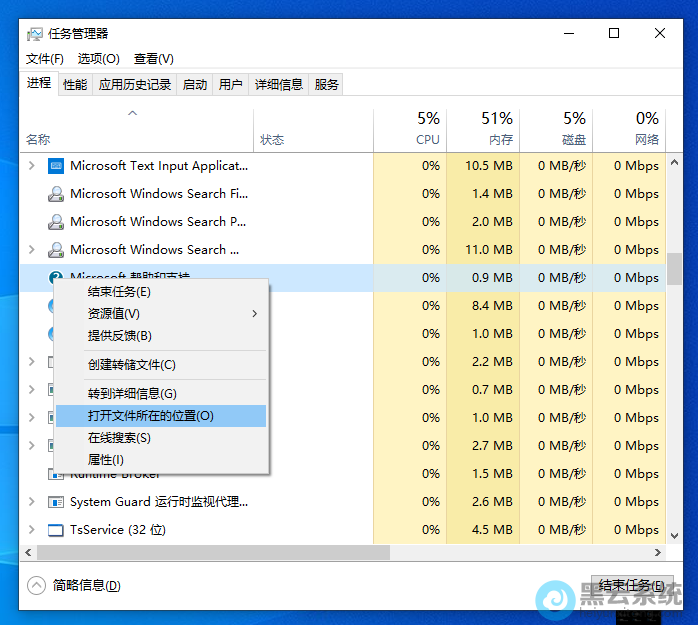
Task: Sort by the 状态 column header
Action: point(313,131)
